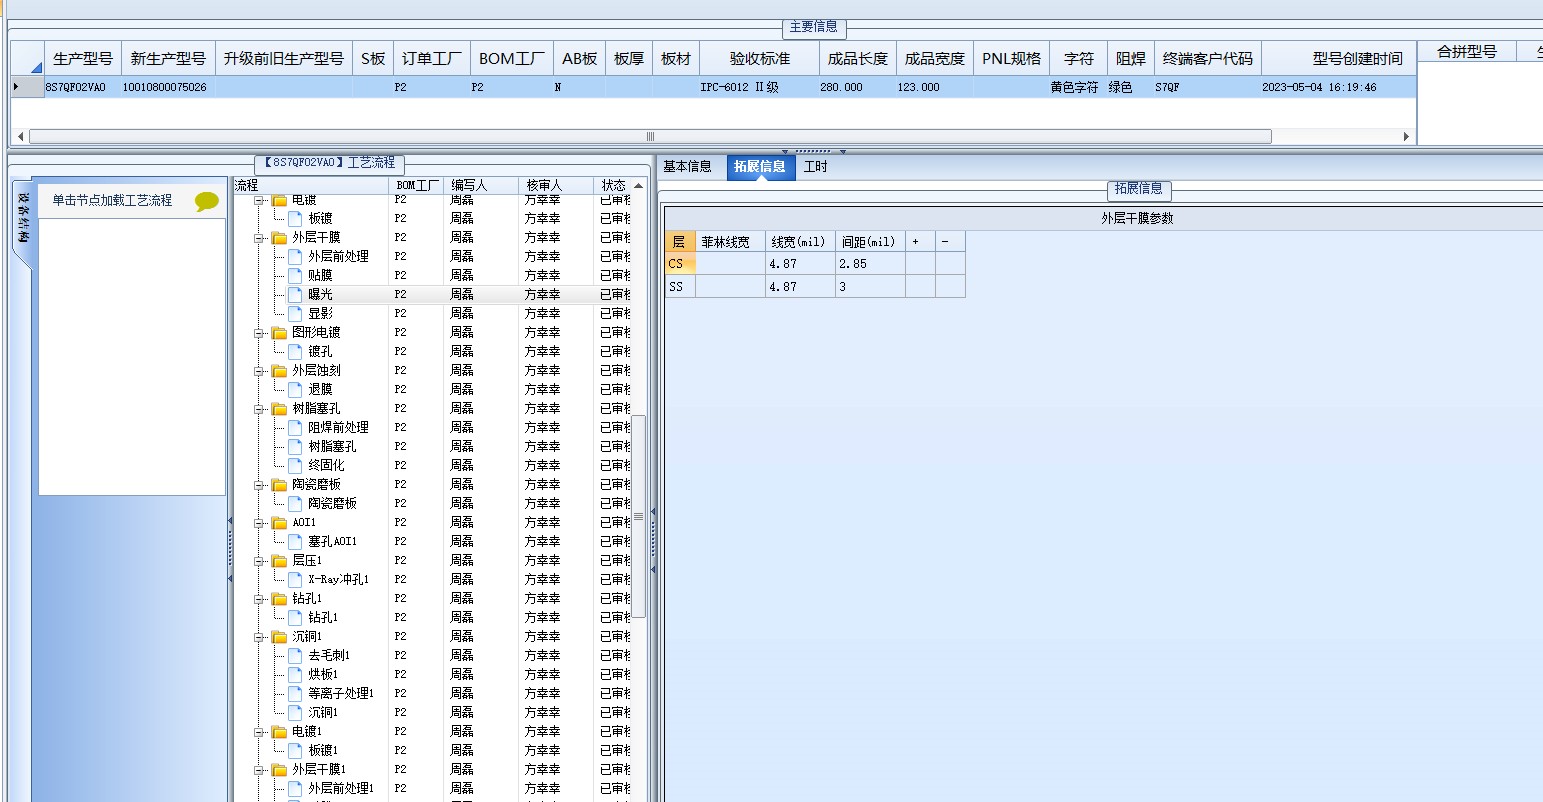Viewport: 1543px width, 802px height.
Task: Click the − column in 外层干膜参数 table
Action: 950,241
